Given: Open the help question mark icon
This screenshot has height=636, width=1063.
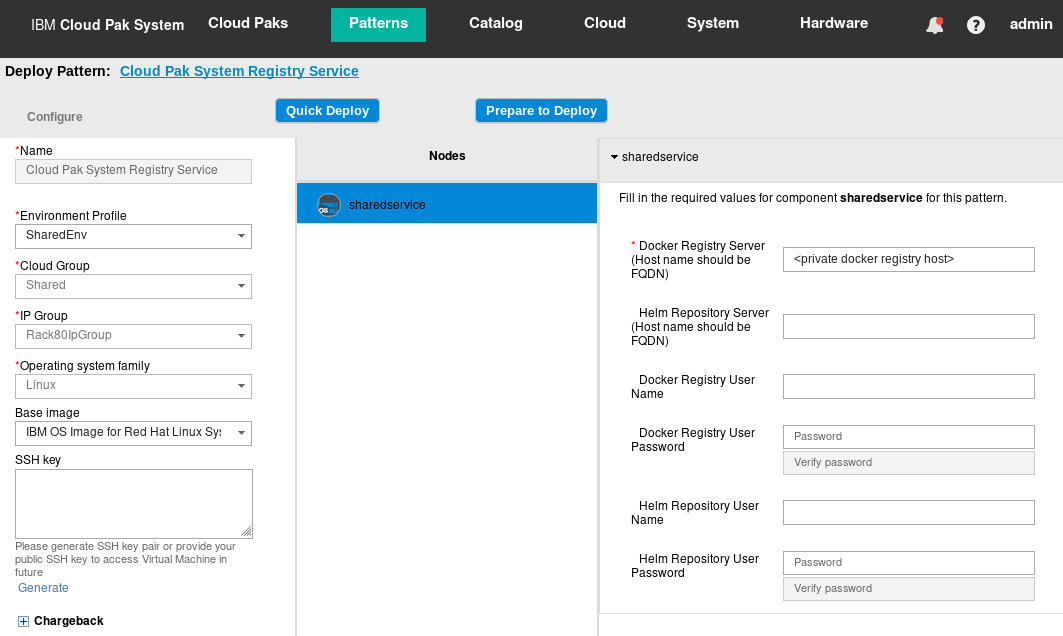Looking at the screenshot, I should tap(976, 25).
